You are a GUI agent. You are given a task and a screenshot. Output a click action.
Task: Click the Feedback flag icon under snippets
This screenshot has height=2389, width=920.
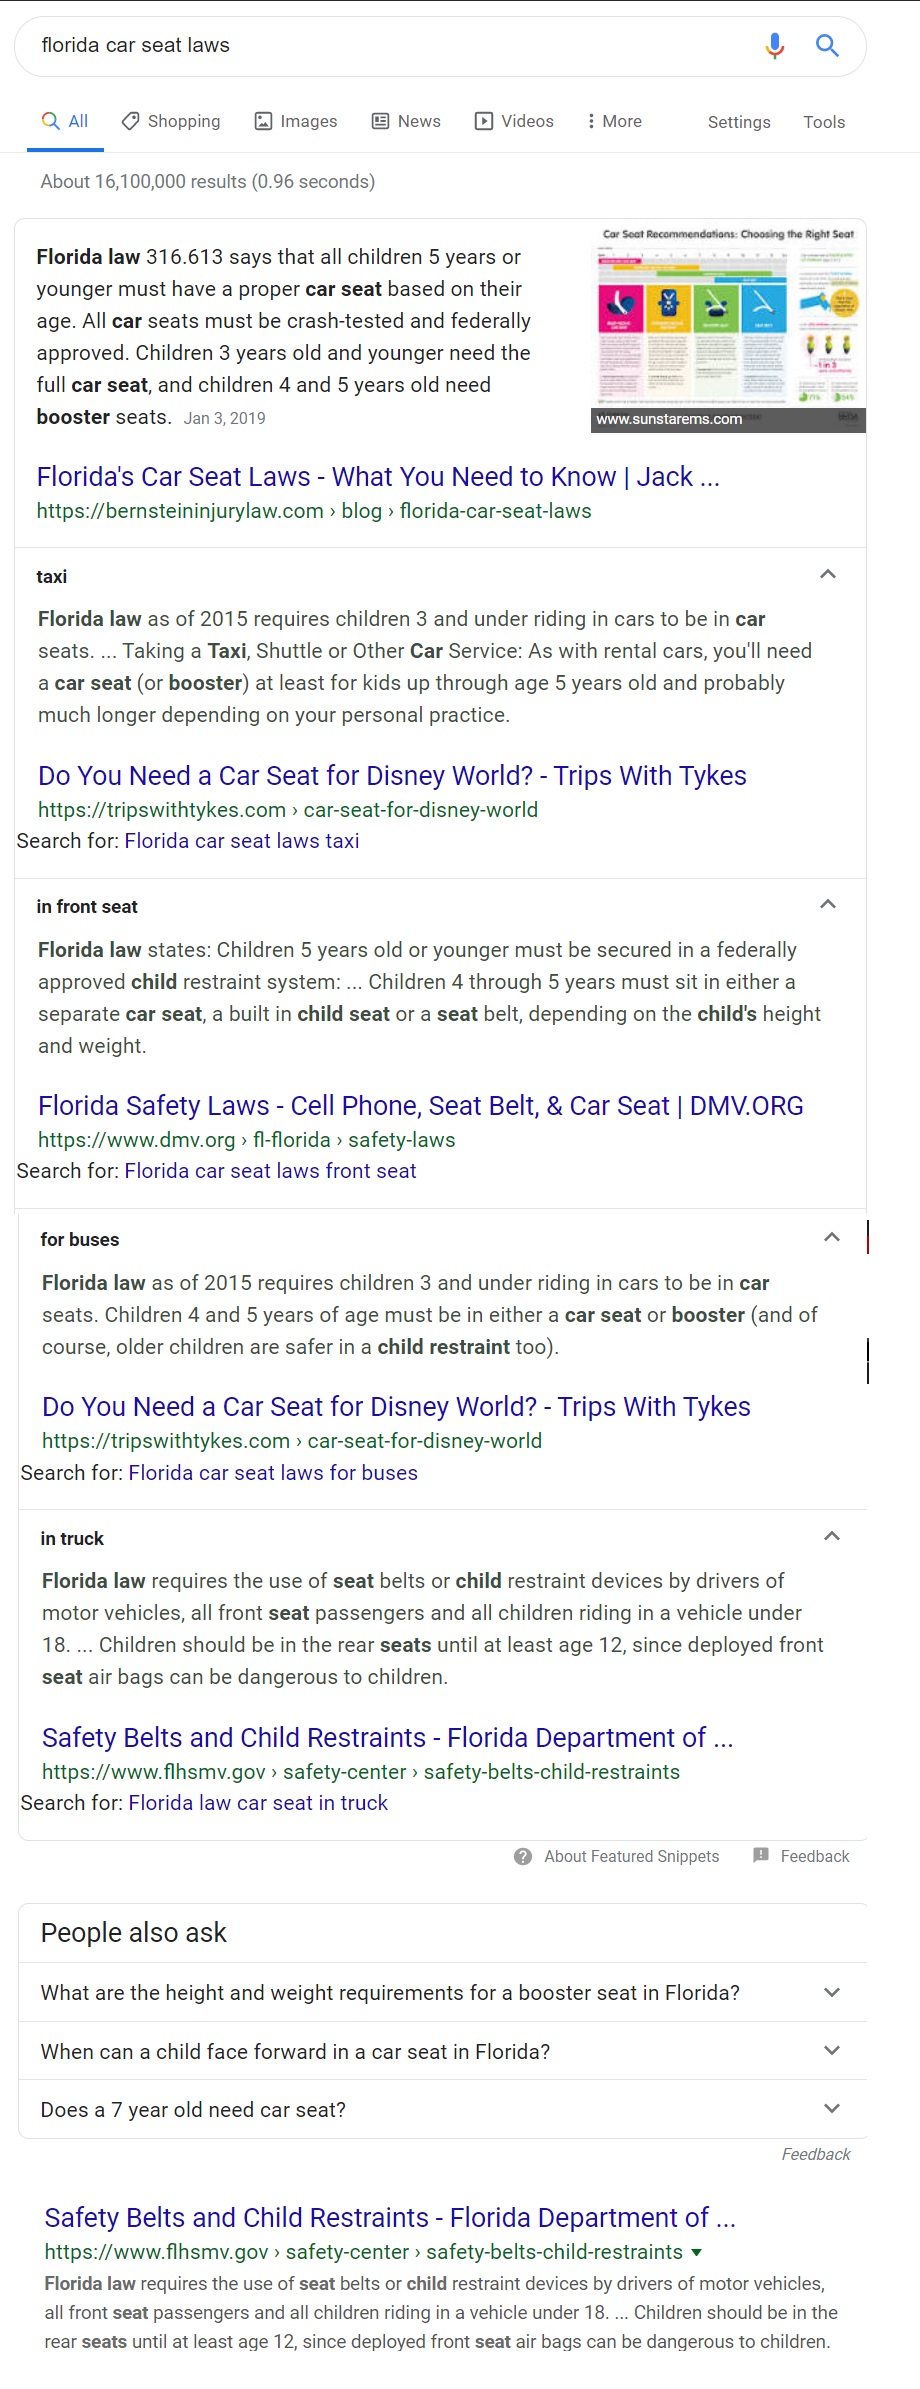pos(761,1855)
